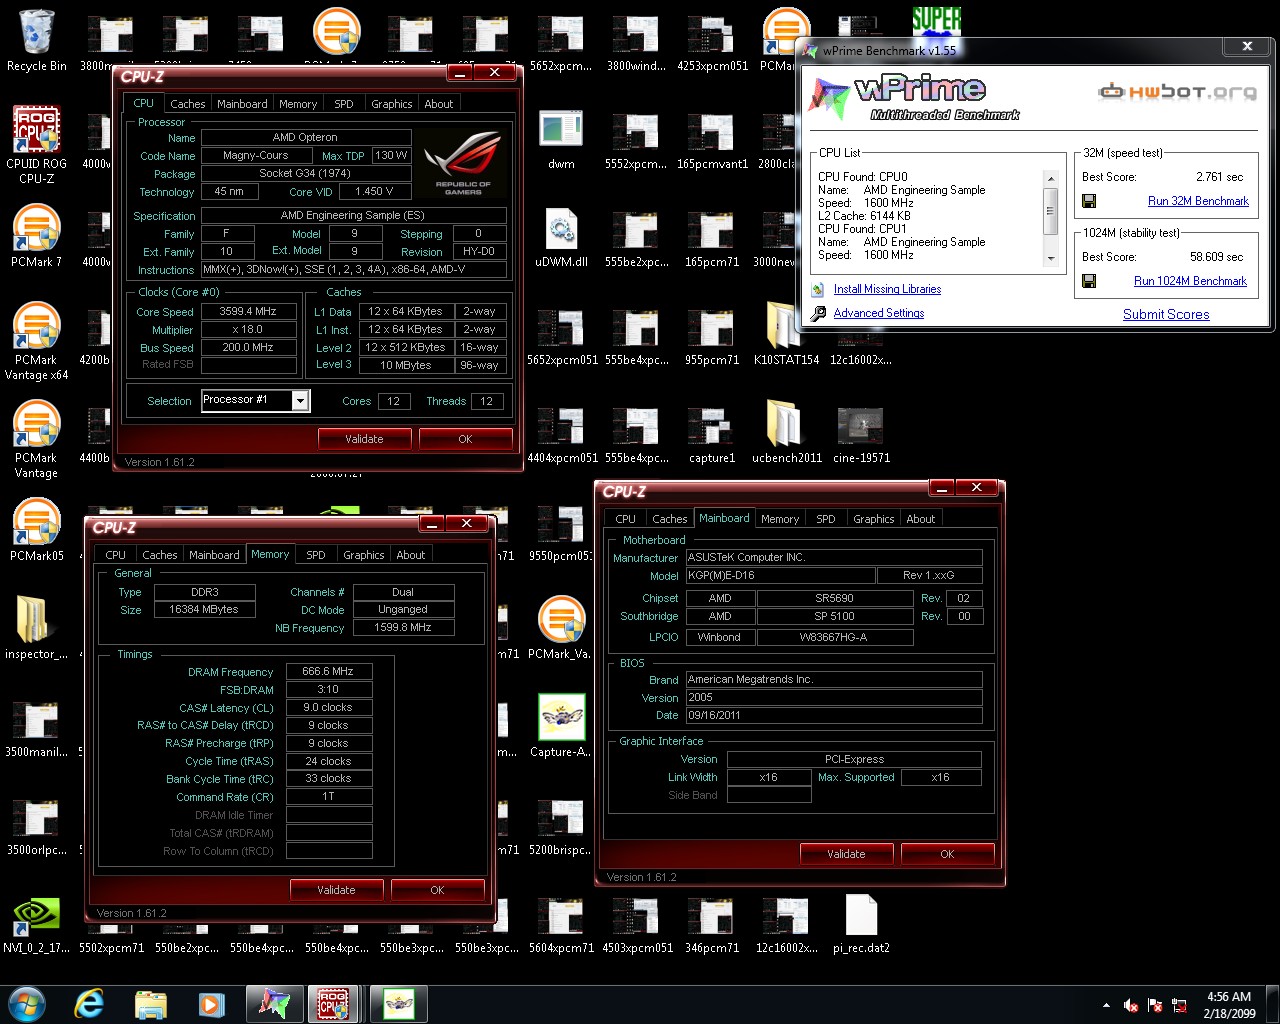Save the 1024M best score disk icon

pos(1090,281)
